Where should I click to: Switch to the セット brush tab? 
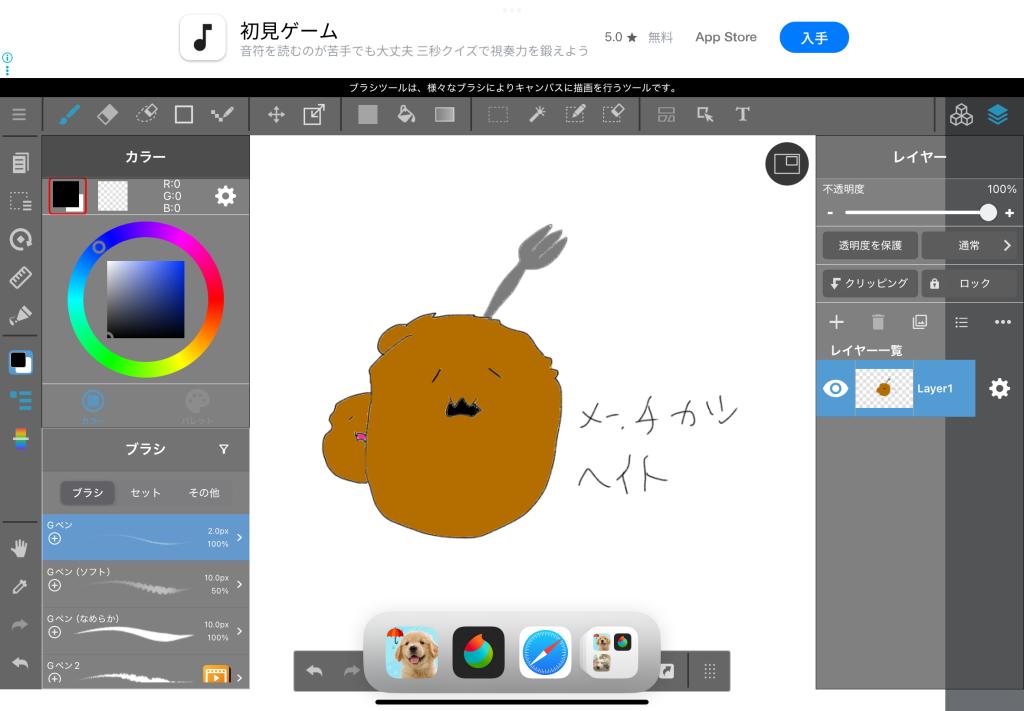[146, 493]
